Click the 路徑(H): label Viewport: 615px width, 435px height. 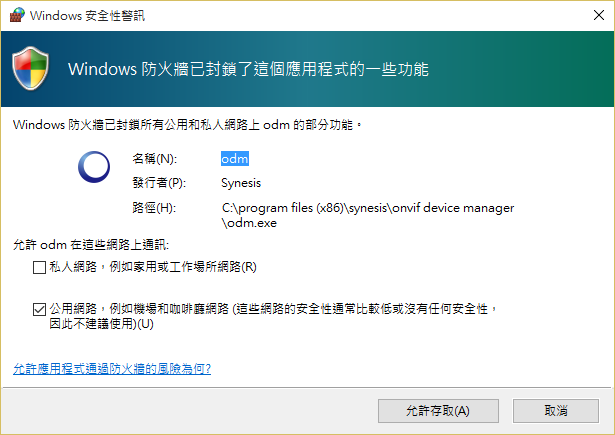coord(154,208)
